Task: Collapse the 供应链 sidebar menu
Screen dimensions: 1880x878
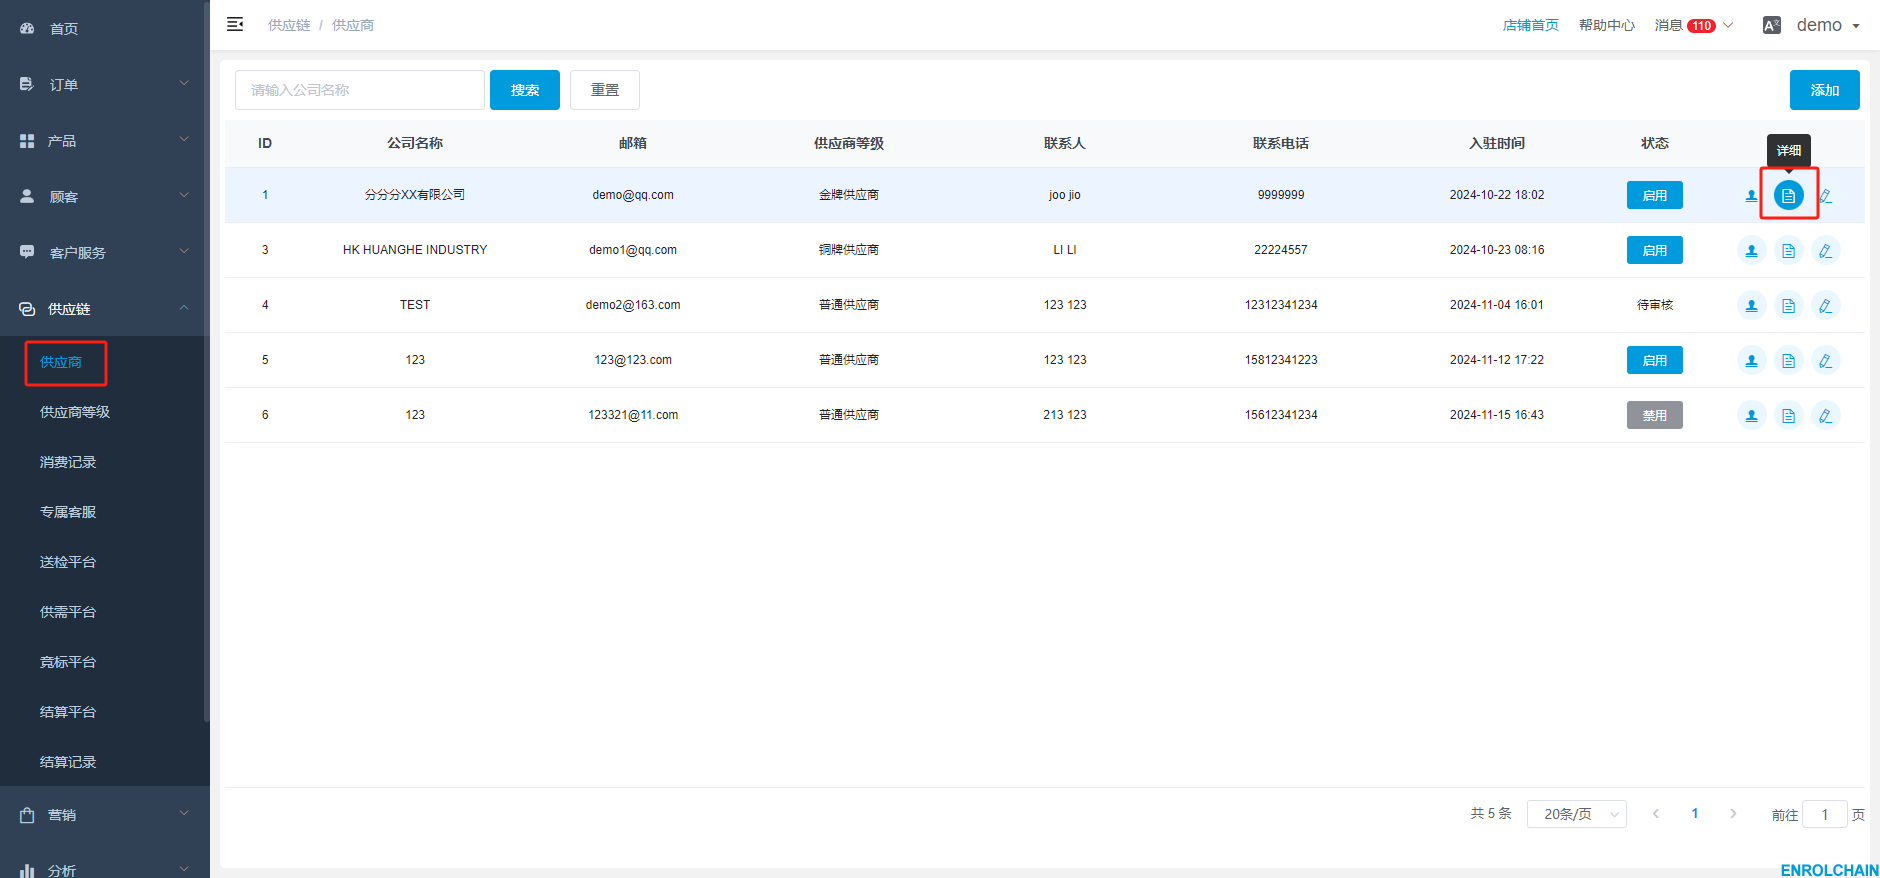Action: [105, 309]
